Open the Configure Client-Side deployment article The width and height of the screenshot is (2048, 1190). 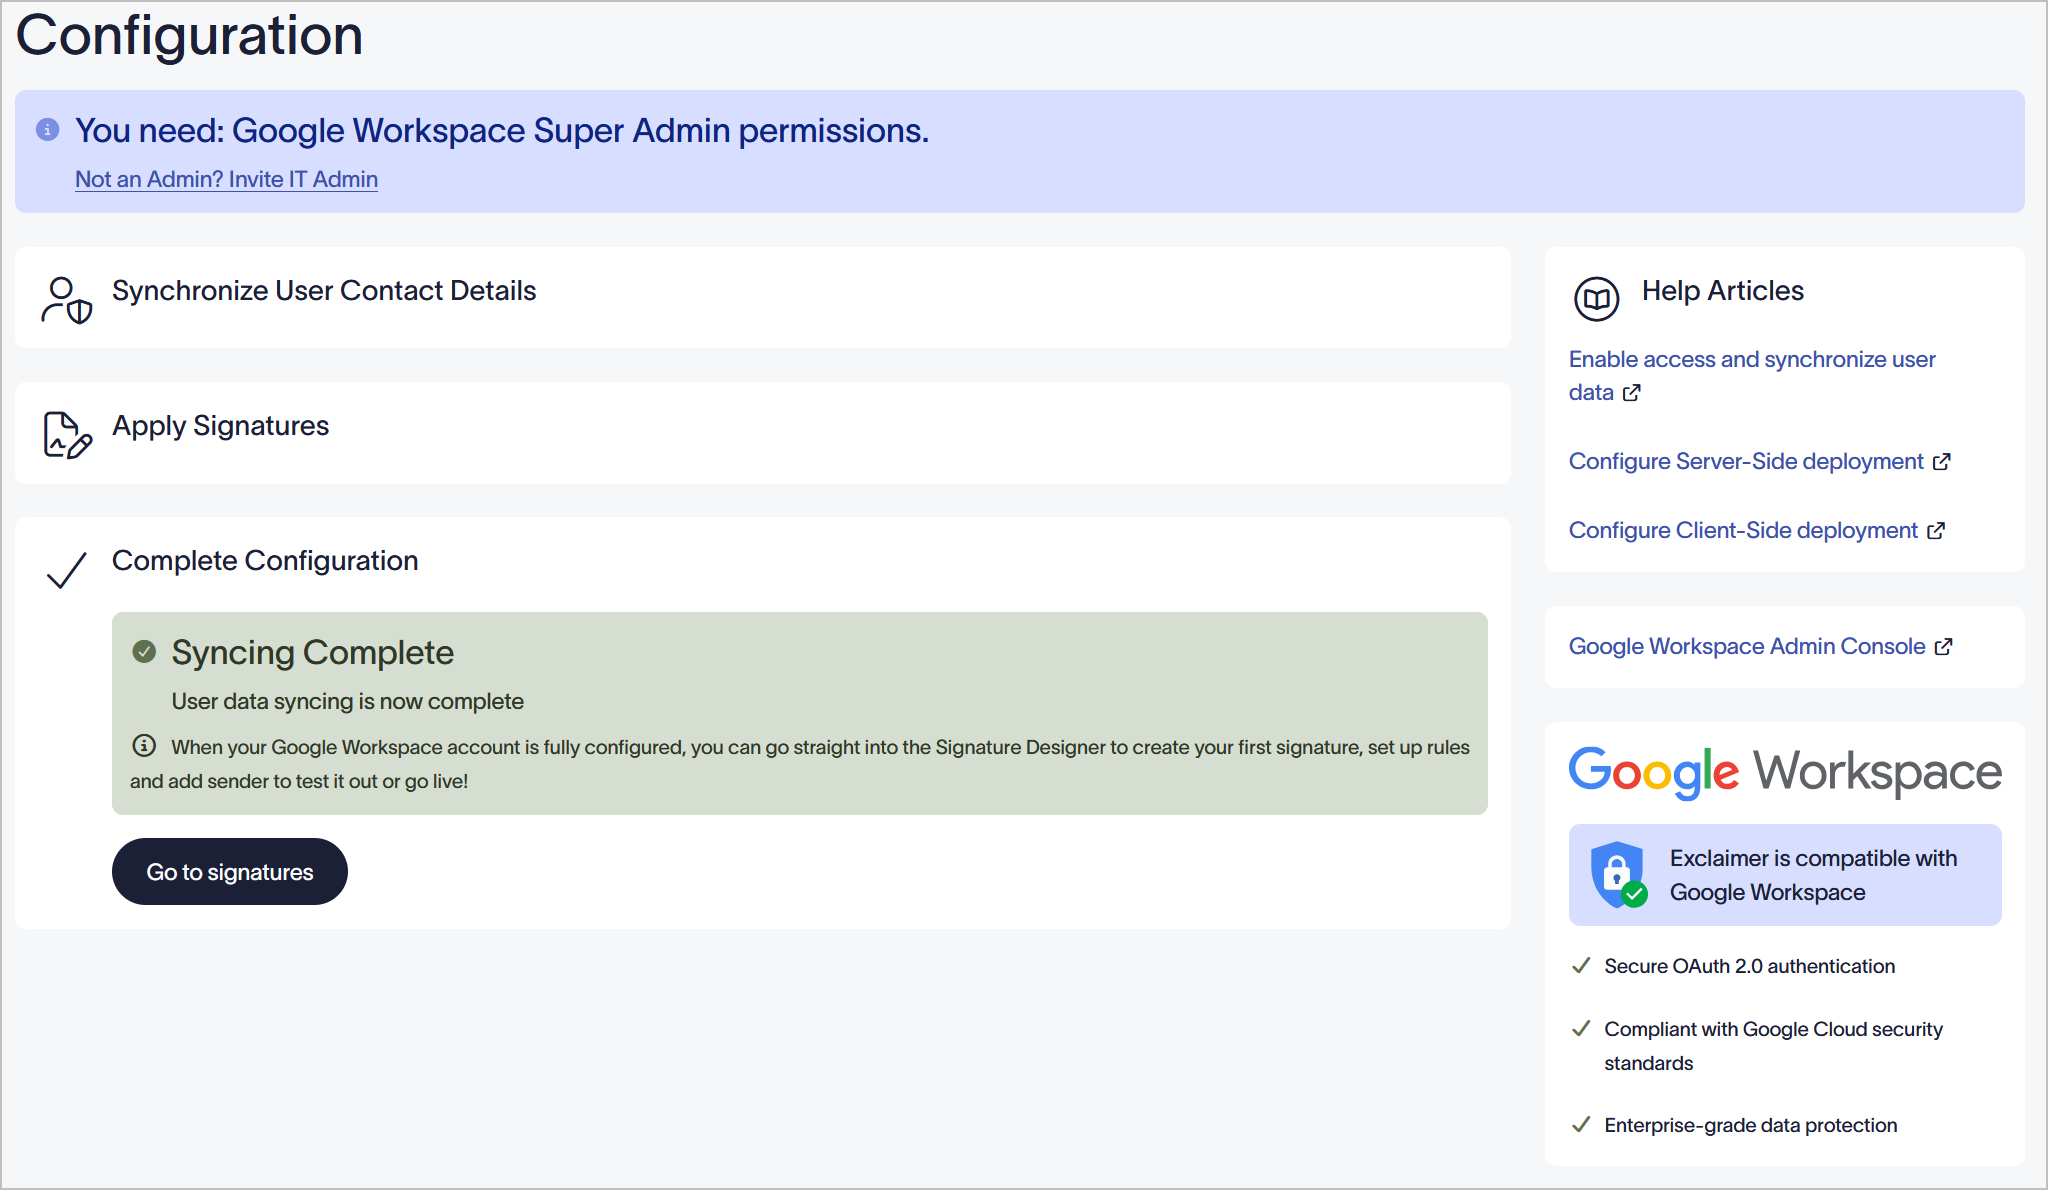coord(1743,530)
